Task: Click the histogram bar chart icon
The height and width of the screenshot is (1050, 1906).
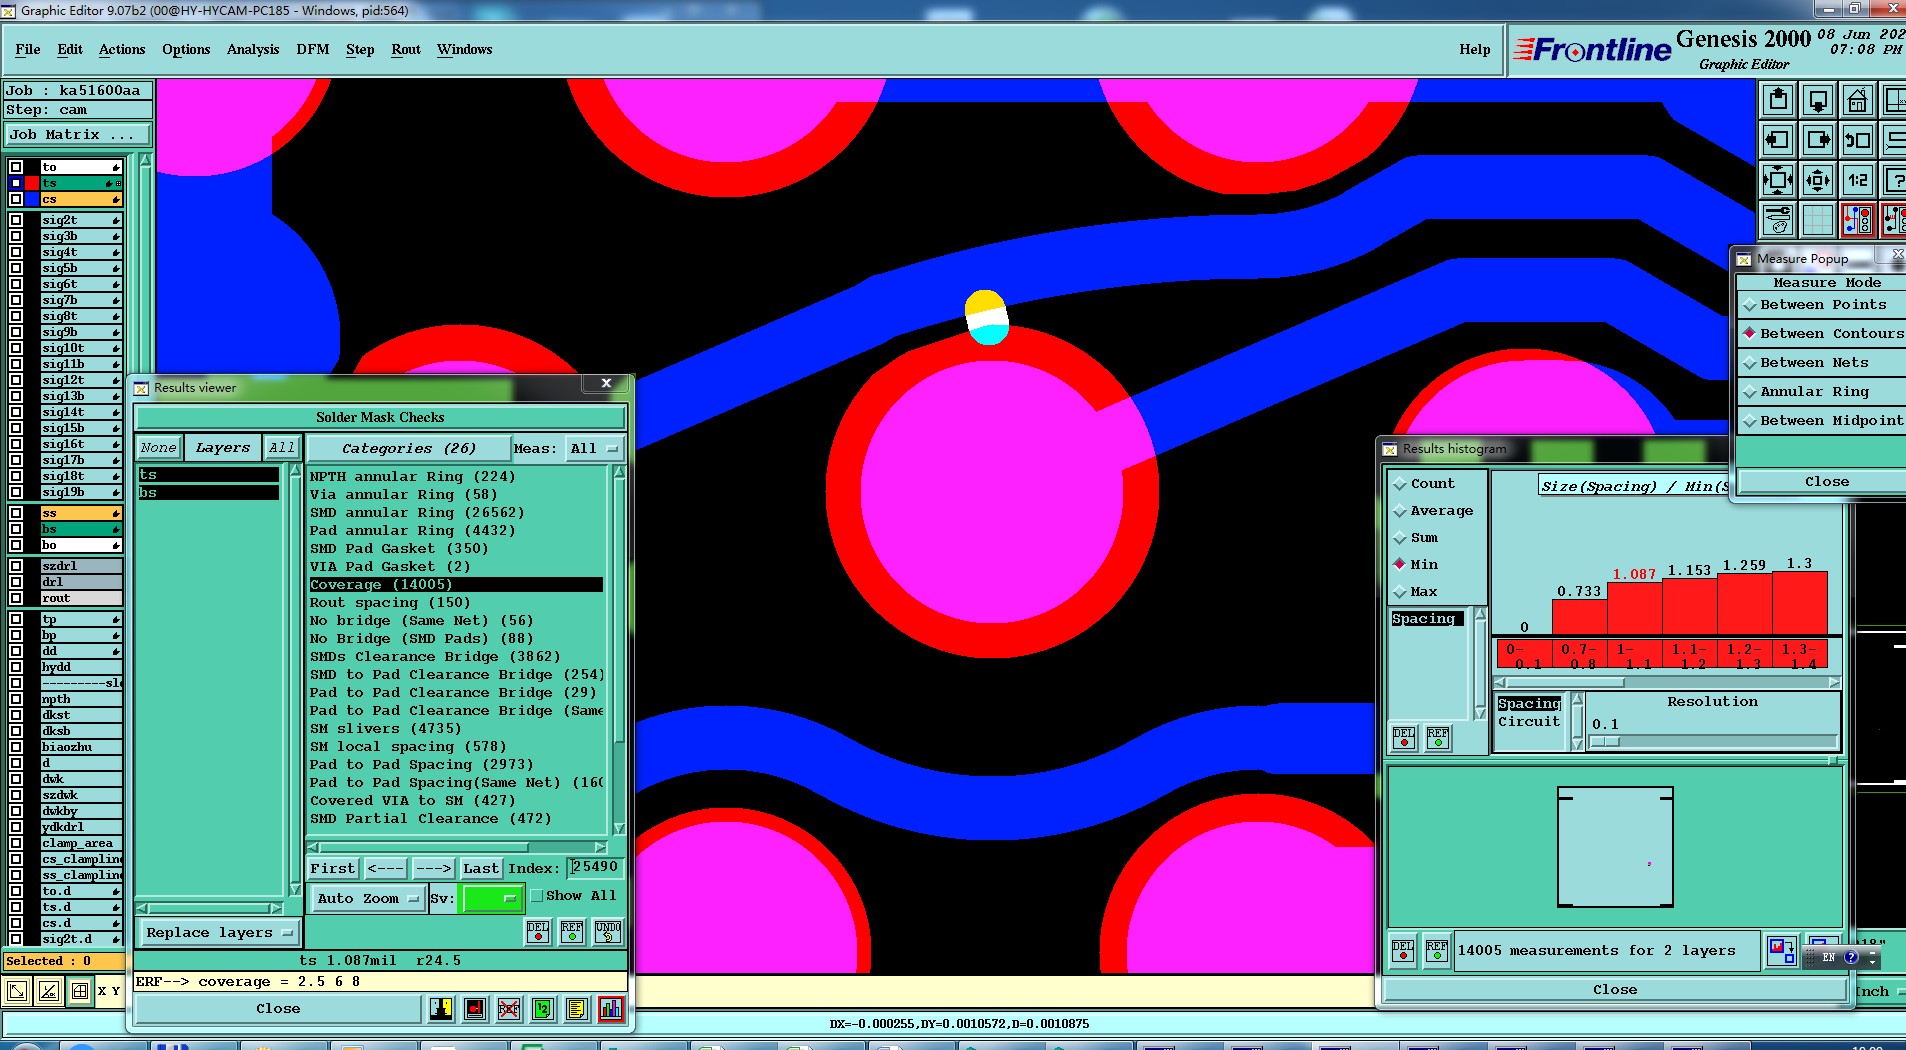Action: point(611,1009)
